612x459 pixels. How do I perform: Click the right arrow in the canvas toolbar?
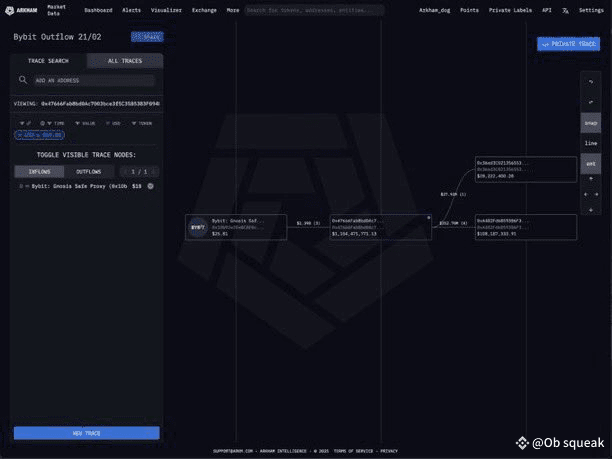tap(596, 194)
